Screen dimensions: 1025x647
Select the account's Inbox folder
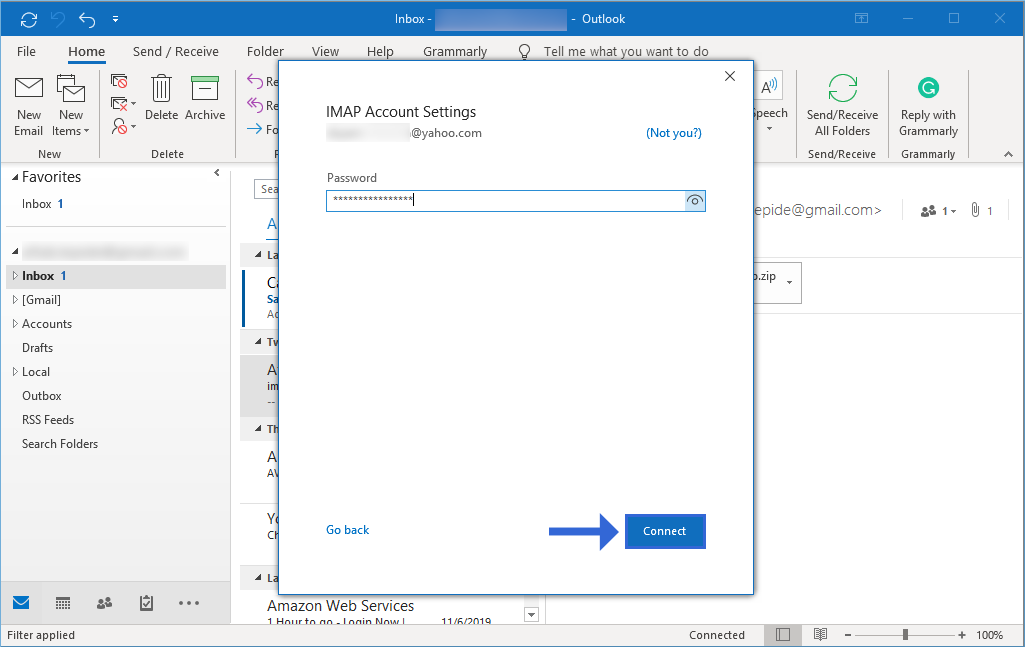pyautogui.click(x=116, y=276)
